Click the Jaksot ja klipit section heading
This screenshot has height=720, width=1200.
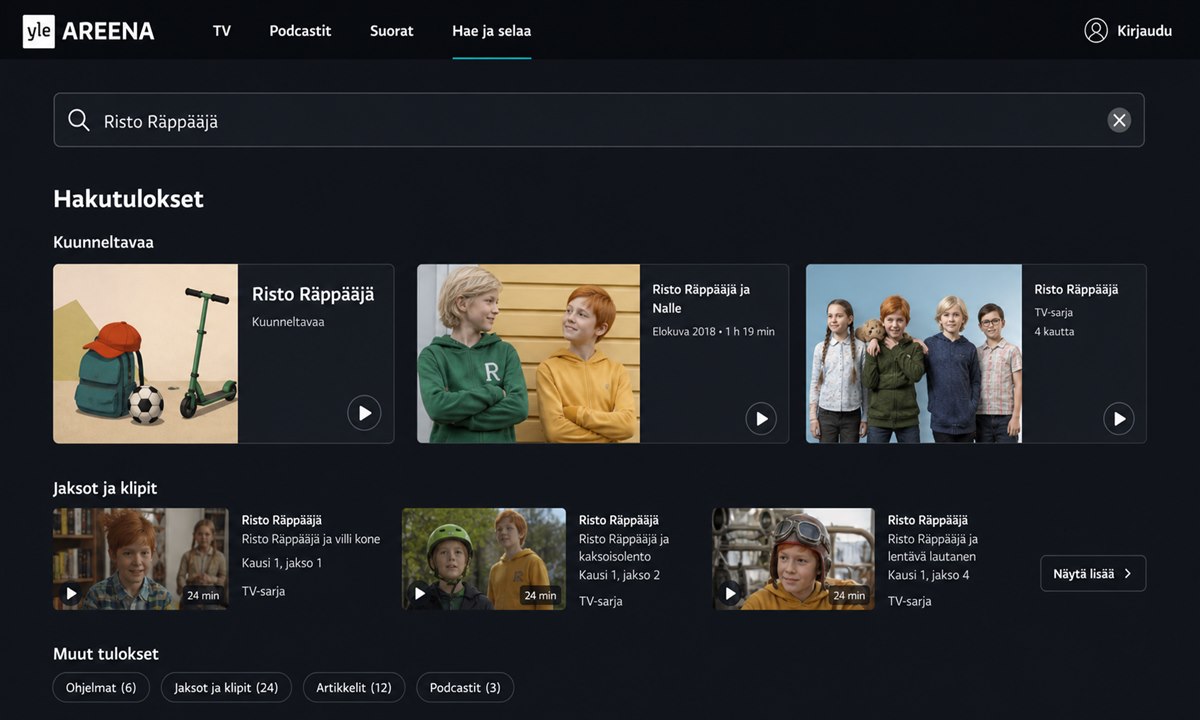[105, 488]
